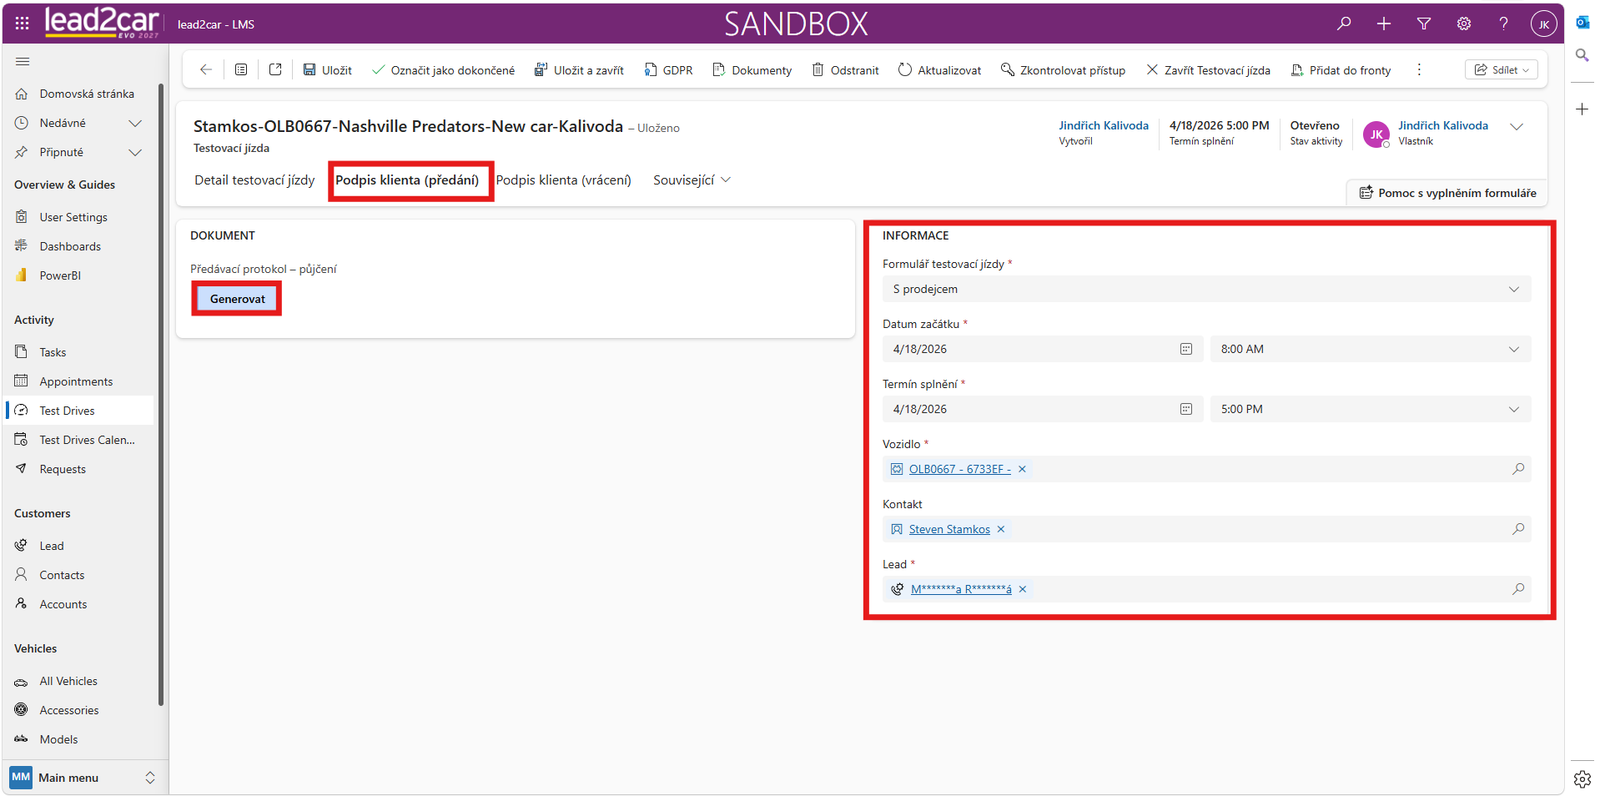This screenshot has width=1600, height=797.
Task: Click Odstranit to delete the record
Action: (845, 70)
